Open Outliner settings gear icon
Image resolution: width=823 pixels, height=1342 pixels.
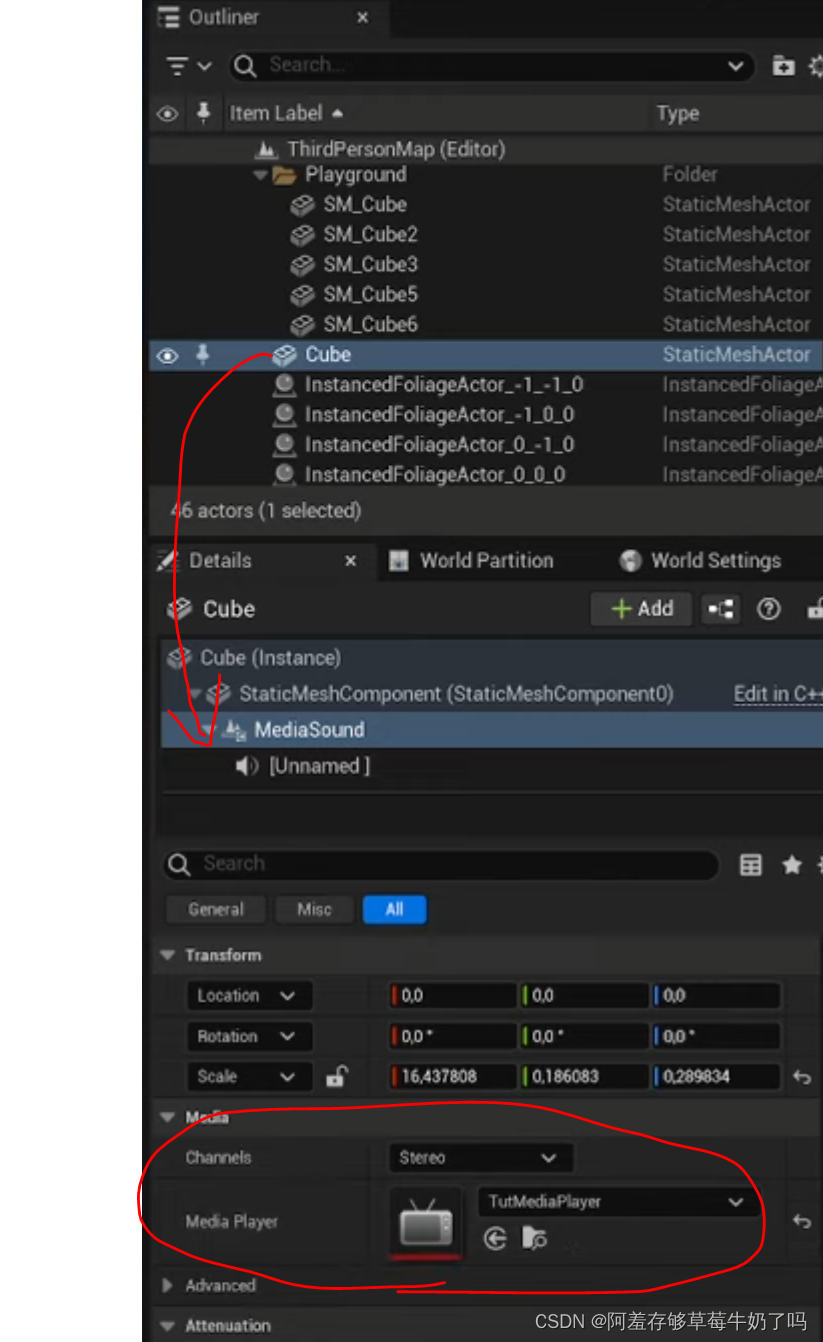[816, 65]
